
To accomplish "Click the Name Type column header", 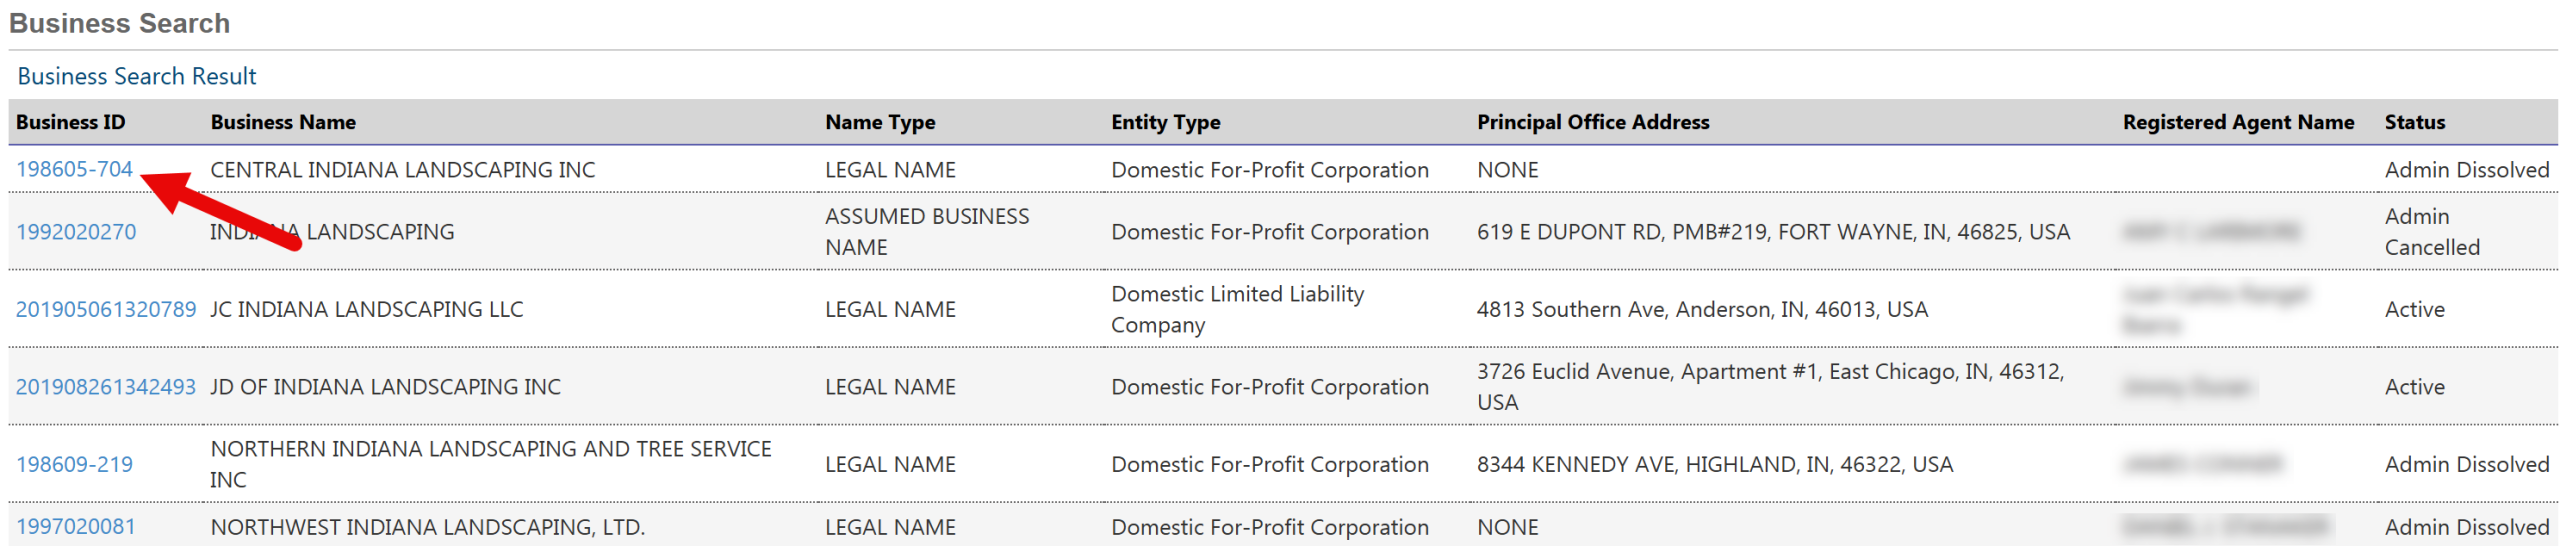I will pyautogui.click(x=880, y=122).
